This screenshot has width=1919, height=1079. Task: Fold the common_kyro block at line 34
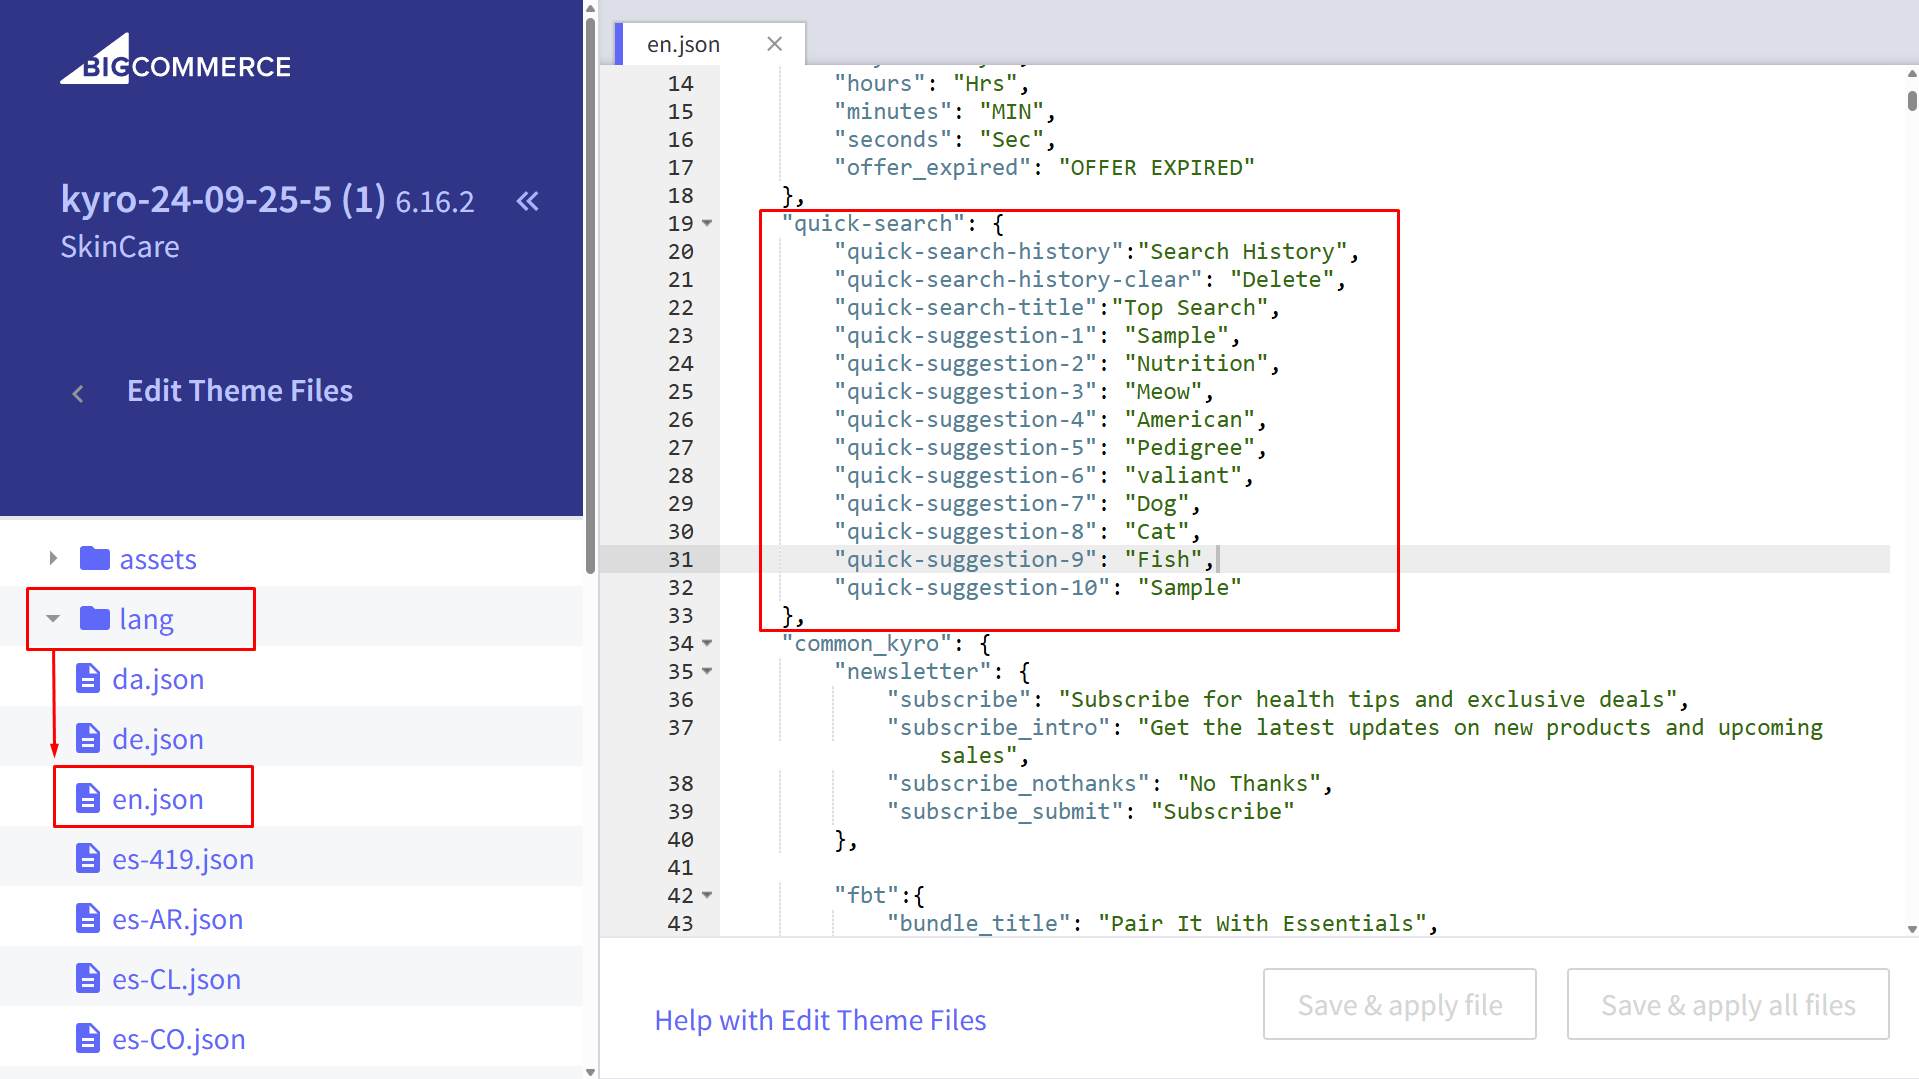708,643
